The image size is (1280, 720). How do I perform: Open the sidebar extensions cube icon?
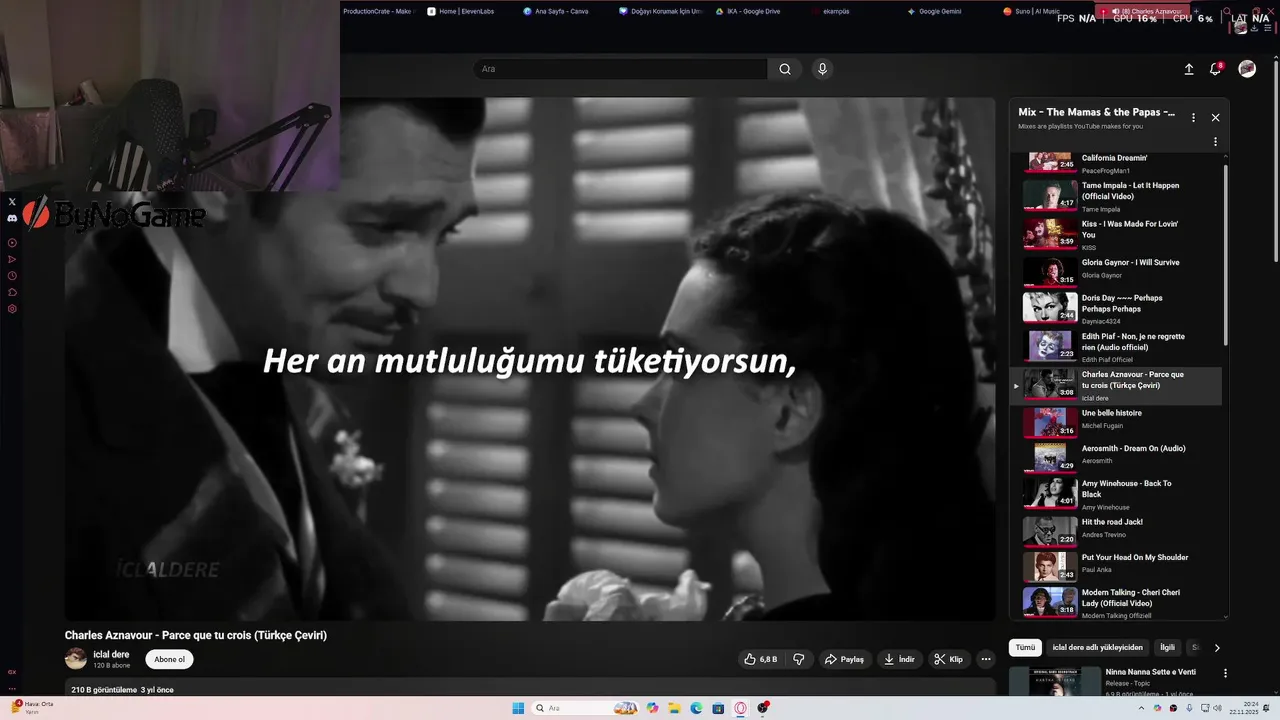pyautogui.click(x=12, y=292)
